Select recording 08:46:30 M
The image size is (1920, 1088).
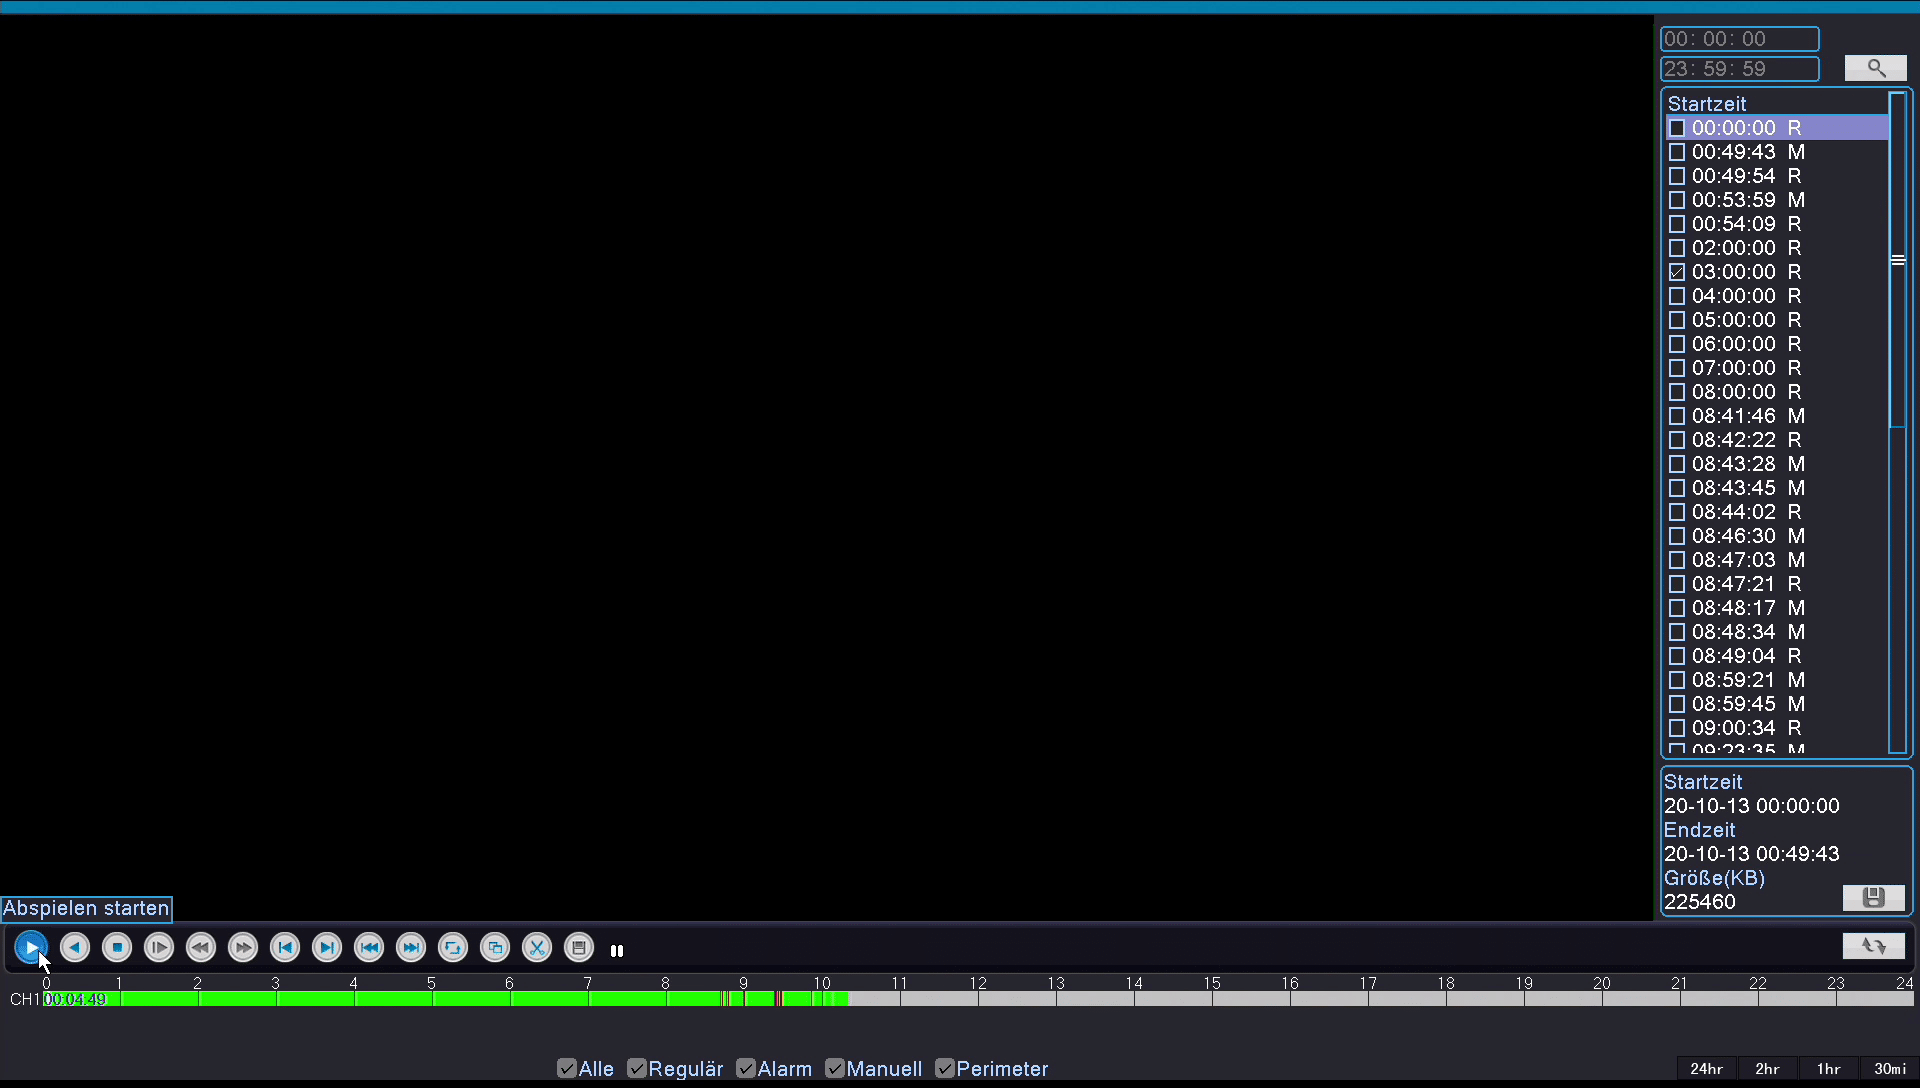(1777, 536)
